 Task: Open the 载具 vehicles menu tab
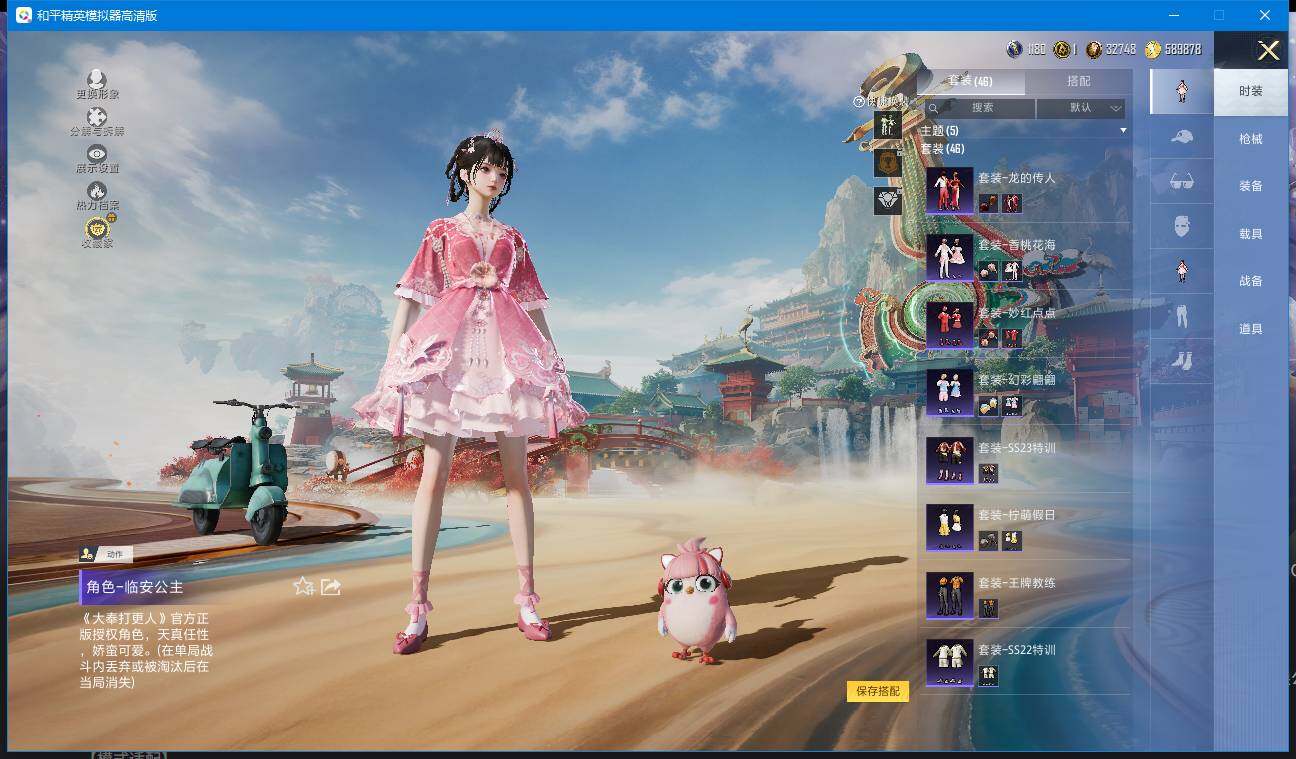coord(1250,234)
